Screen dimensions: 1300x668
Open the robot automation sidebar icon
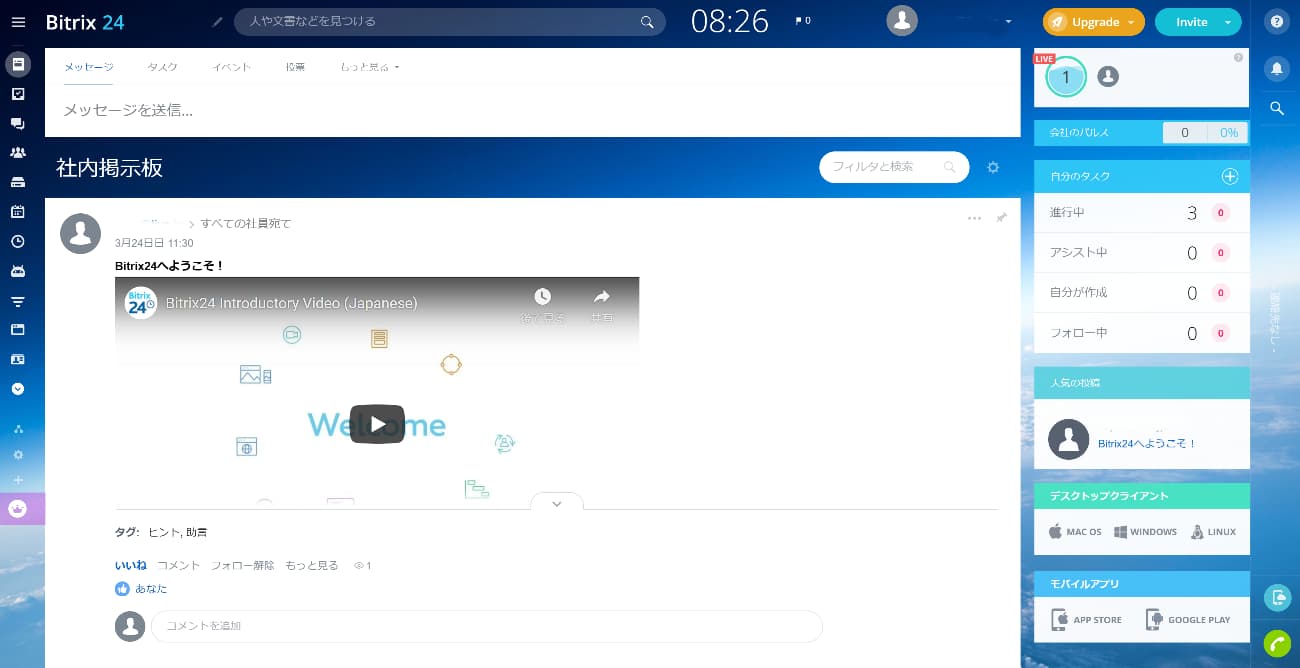click(x=18, y=271)
